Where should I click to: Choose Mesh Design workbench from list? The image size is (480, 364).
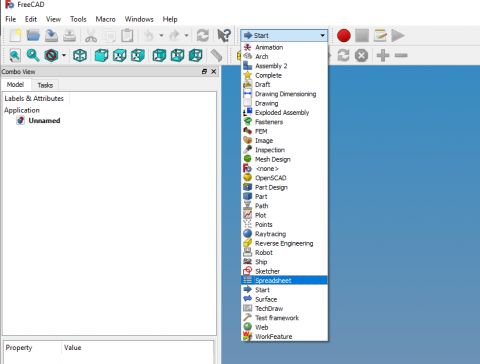[x=284, y=159]
